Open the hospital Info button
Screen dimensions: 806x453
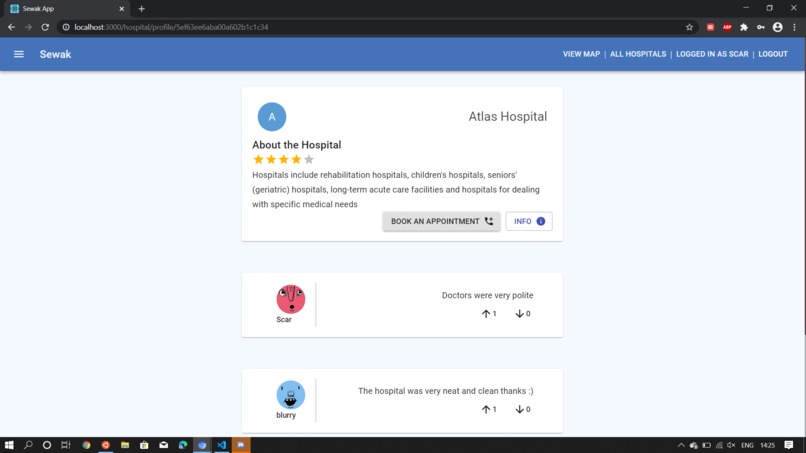click(529, 221)
